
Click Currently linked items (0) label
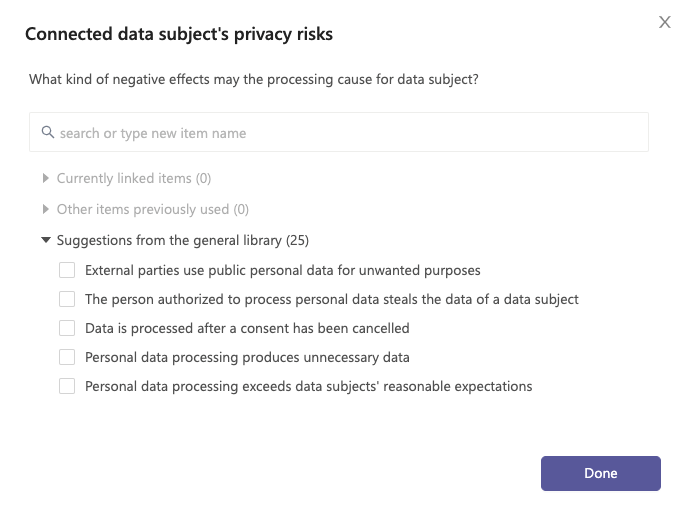(x=134, y=178)
